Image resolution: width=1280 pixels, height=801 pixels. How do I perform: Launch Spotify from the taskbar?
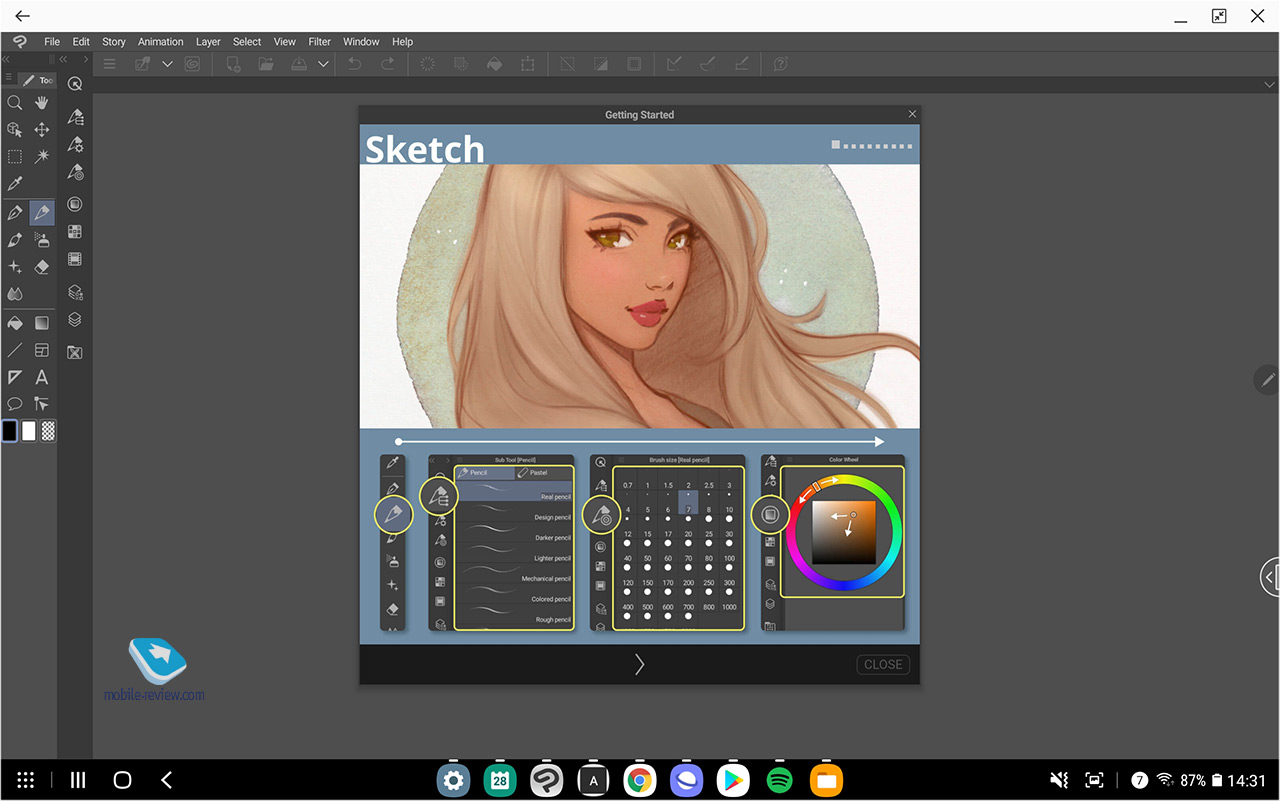(779, 780)
